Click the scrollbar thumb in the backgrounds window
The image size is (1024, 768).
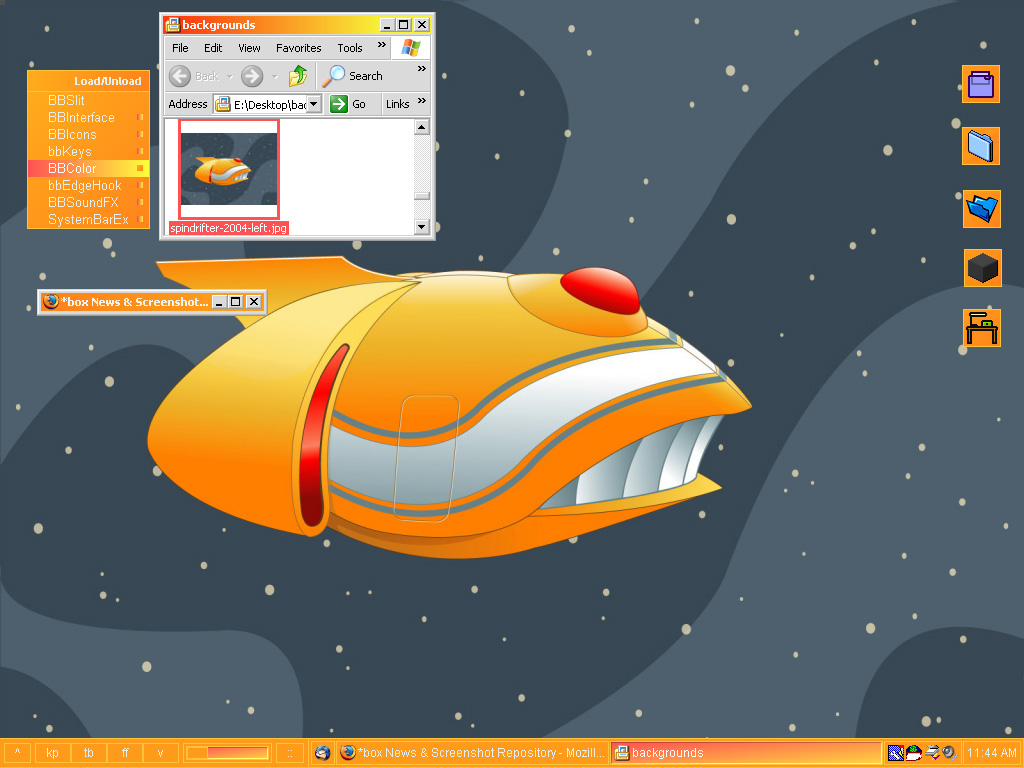point(422,196)
